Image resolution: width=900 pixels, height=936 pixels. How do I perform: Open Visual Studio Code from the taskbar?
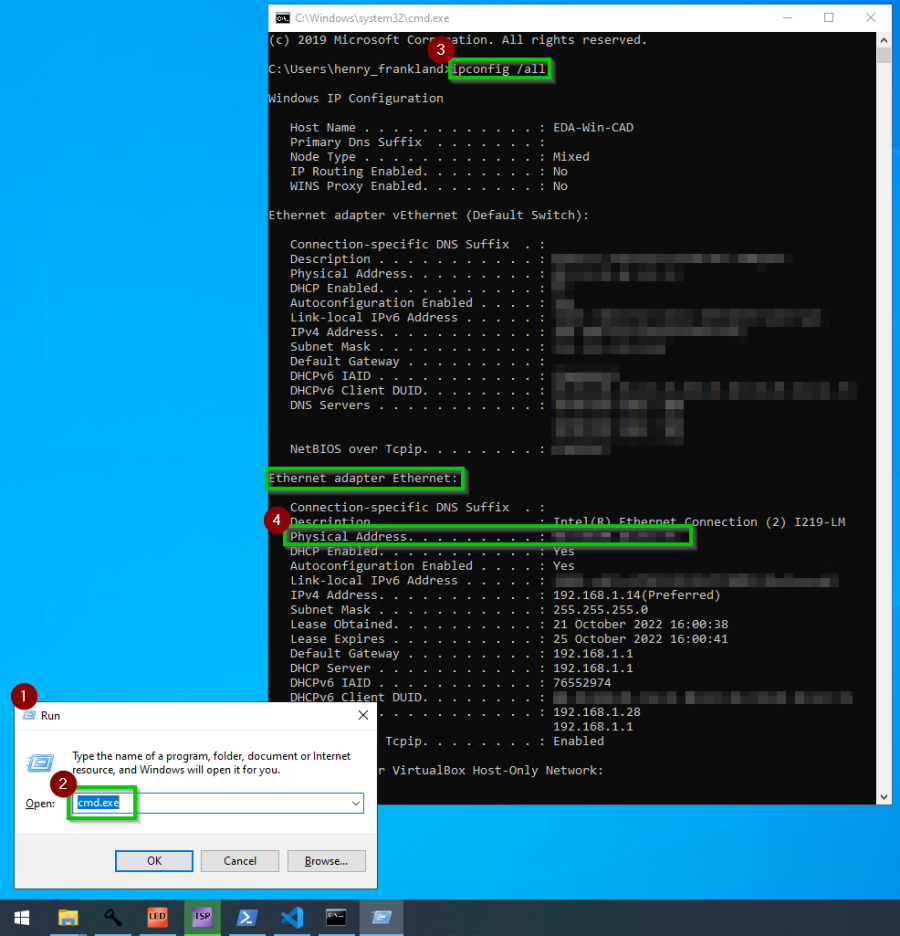tap(291, 916)
